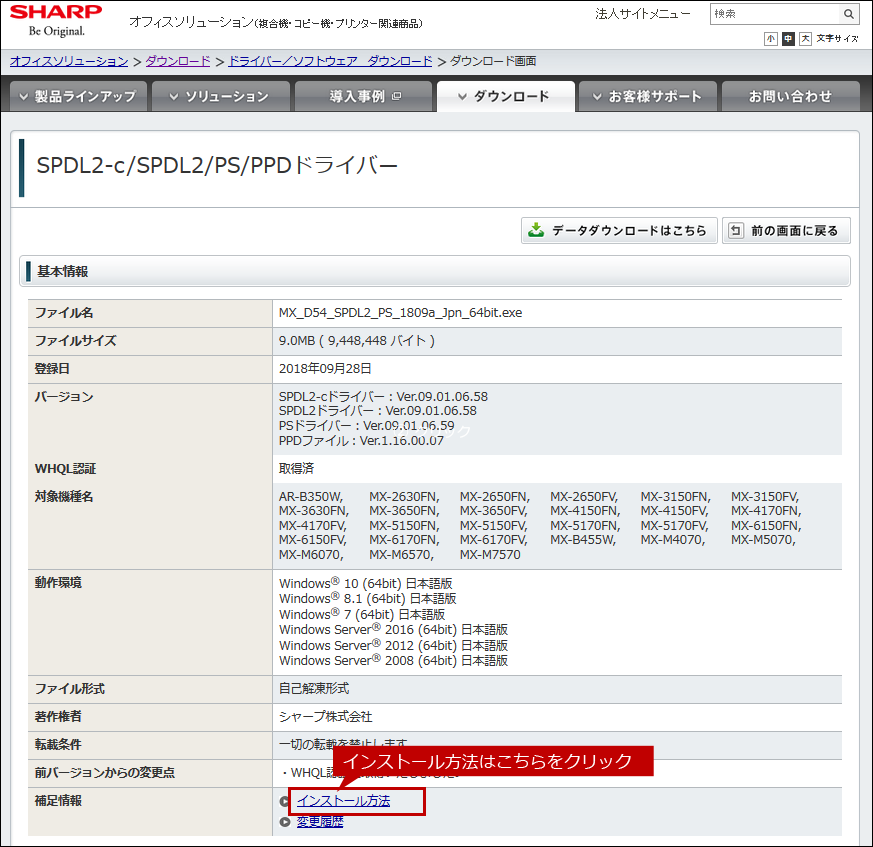Click 補足情報 row label
This screenshot has width=873, height=847.
[x=58, y=801]
